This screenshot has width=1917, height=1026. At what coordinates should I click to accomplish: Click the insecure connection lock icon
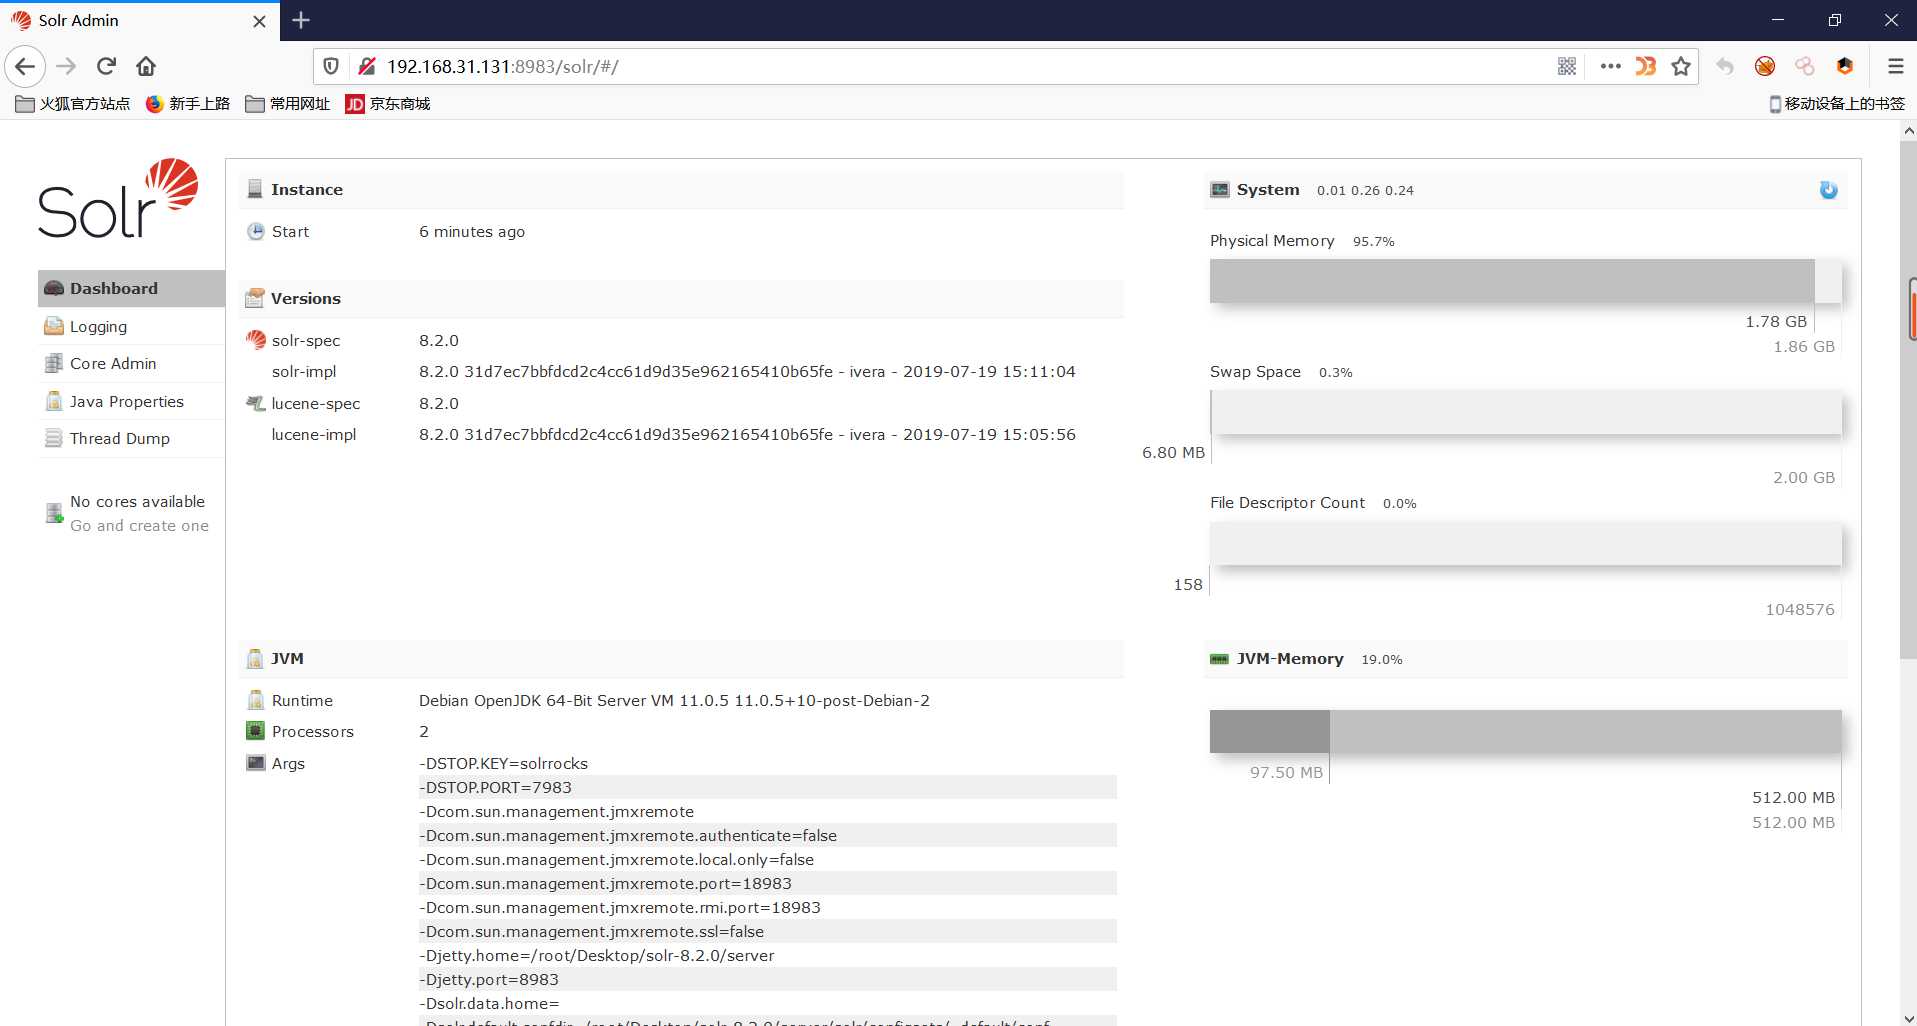367,66
